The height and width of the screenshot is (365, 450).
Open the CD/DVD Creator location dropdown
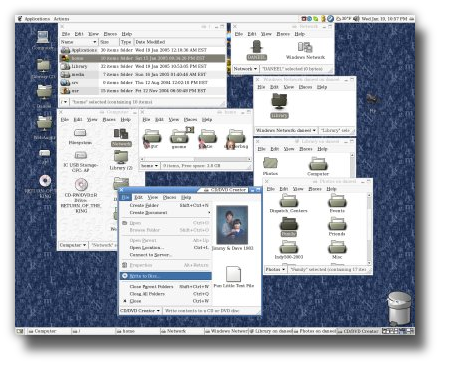[140, 311]
